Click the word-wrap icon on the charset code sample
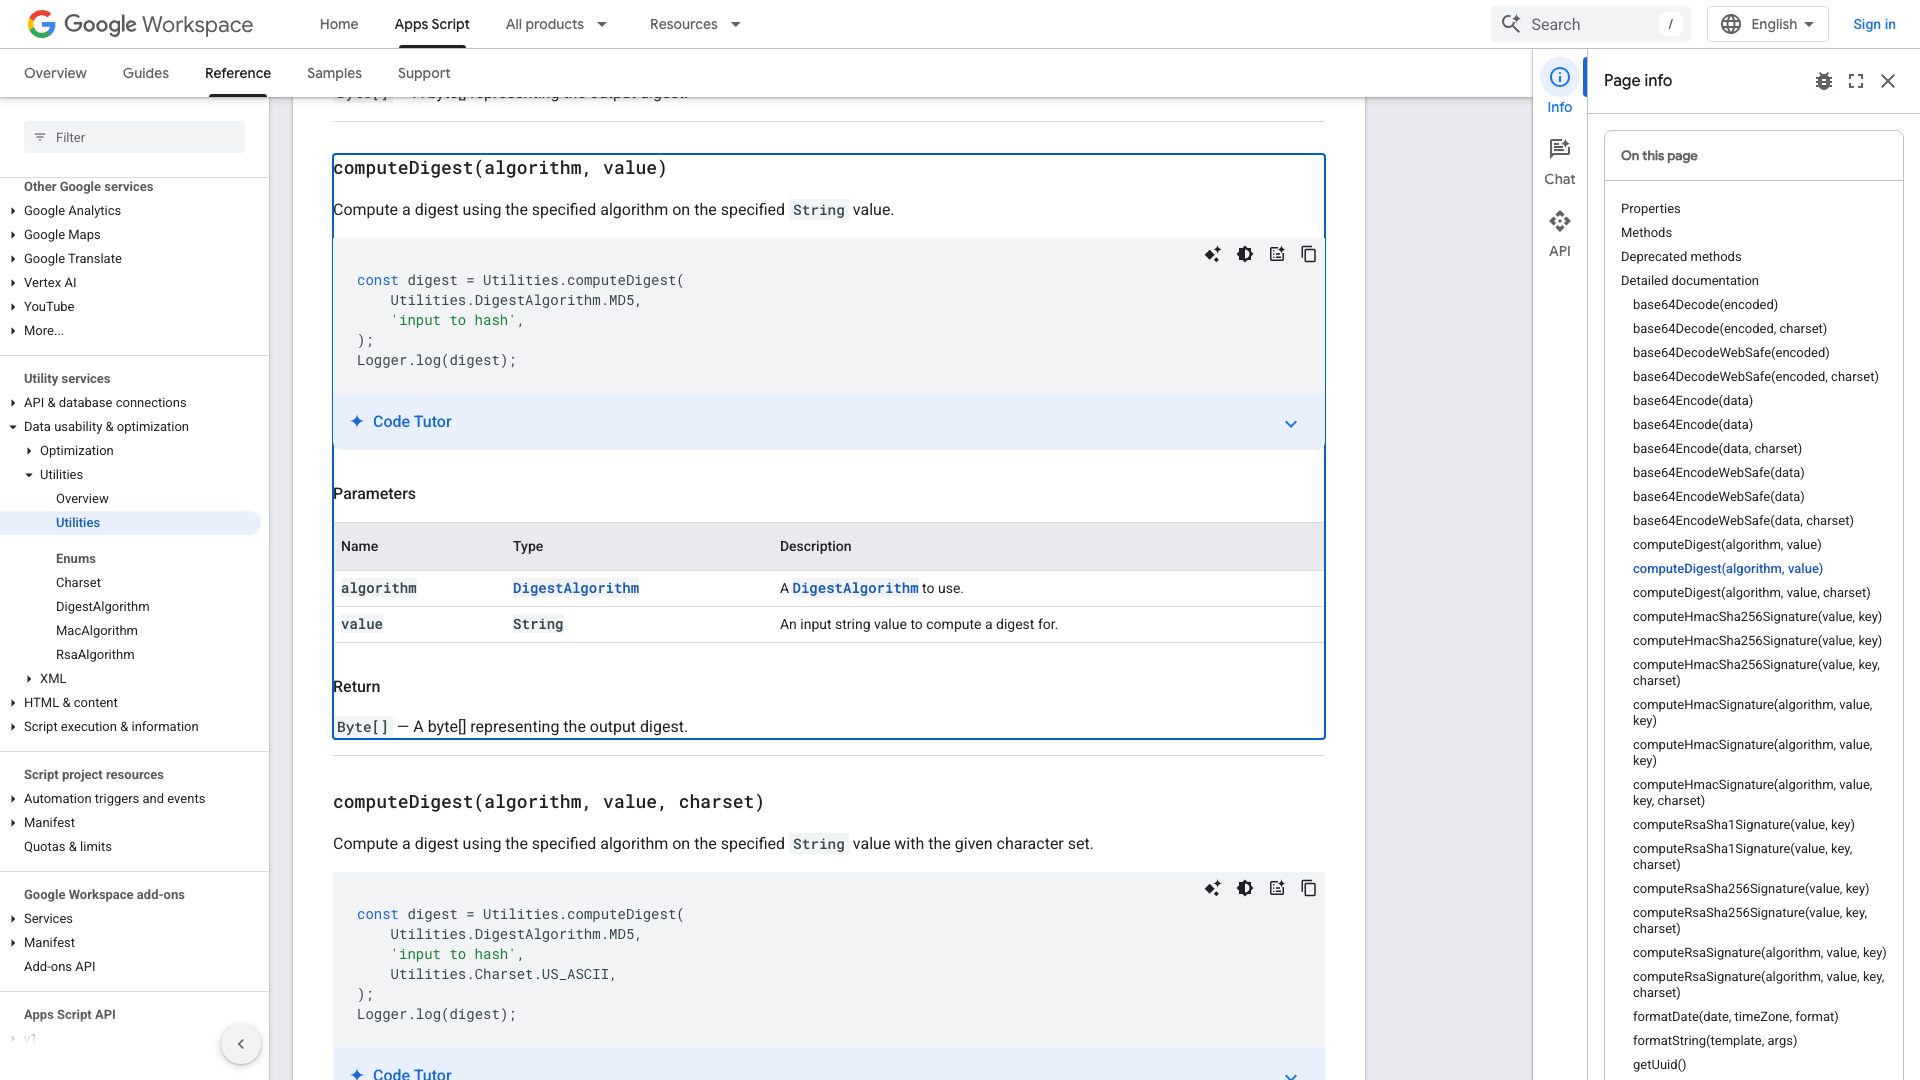 [1277, 888]
